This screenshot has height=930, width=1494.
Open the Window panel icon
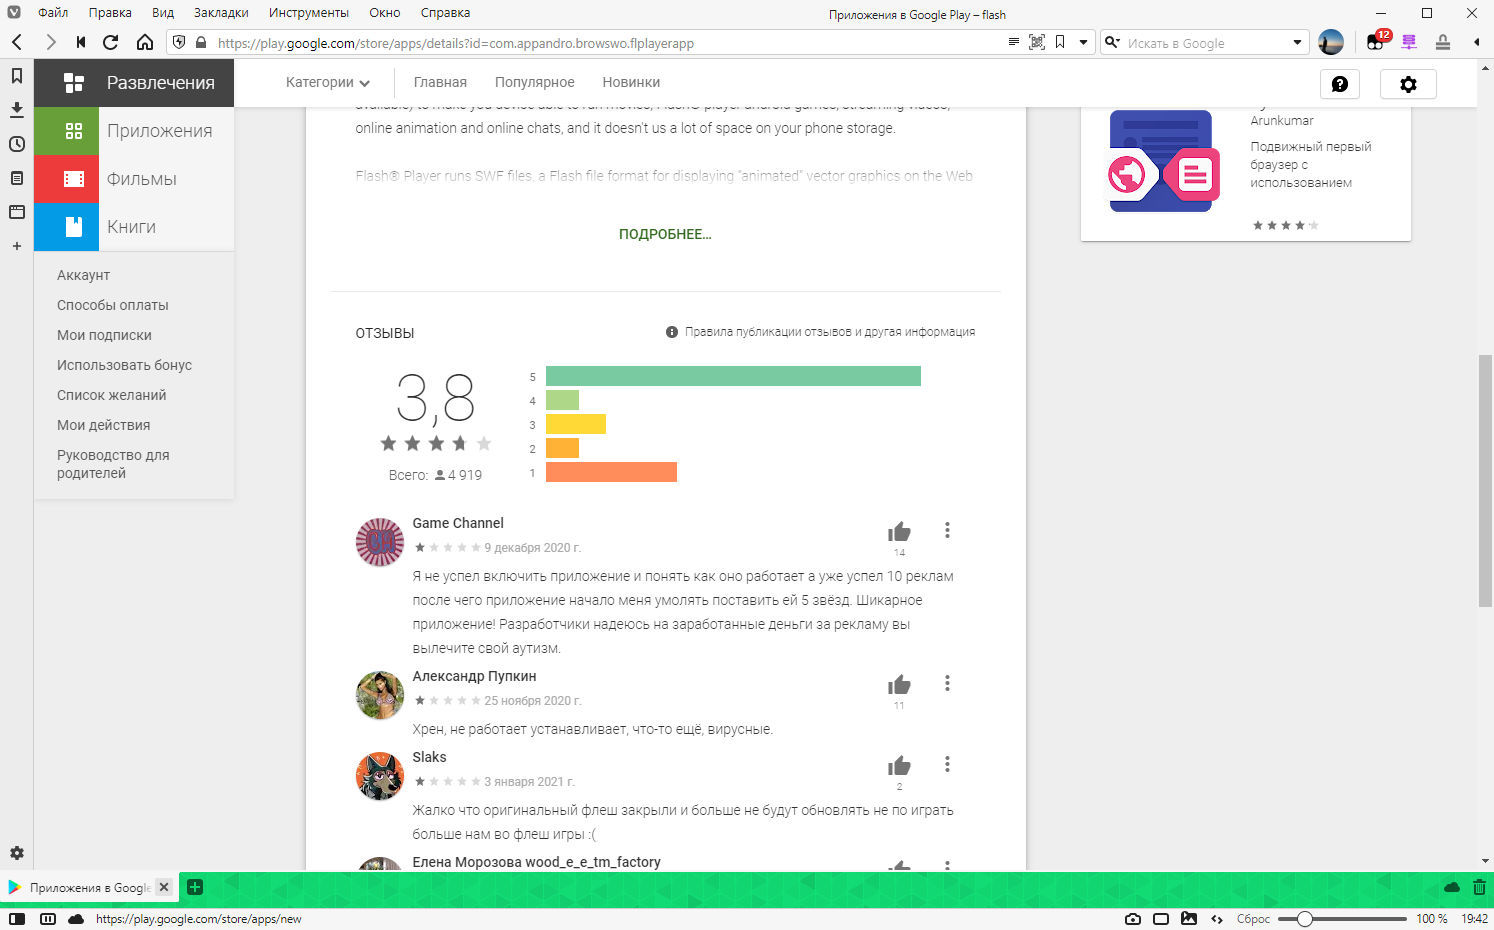(x=17, y=212)
